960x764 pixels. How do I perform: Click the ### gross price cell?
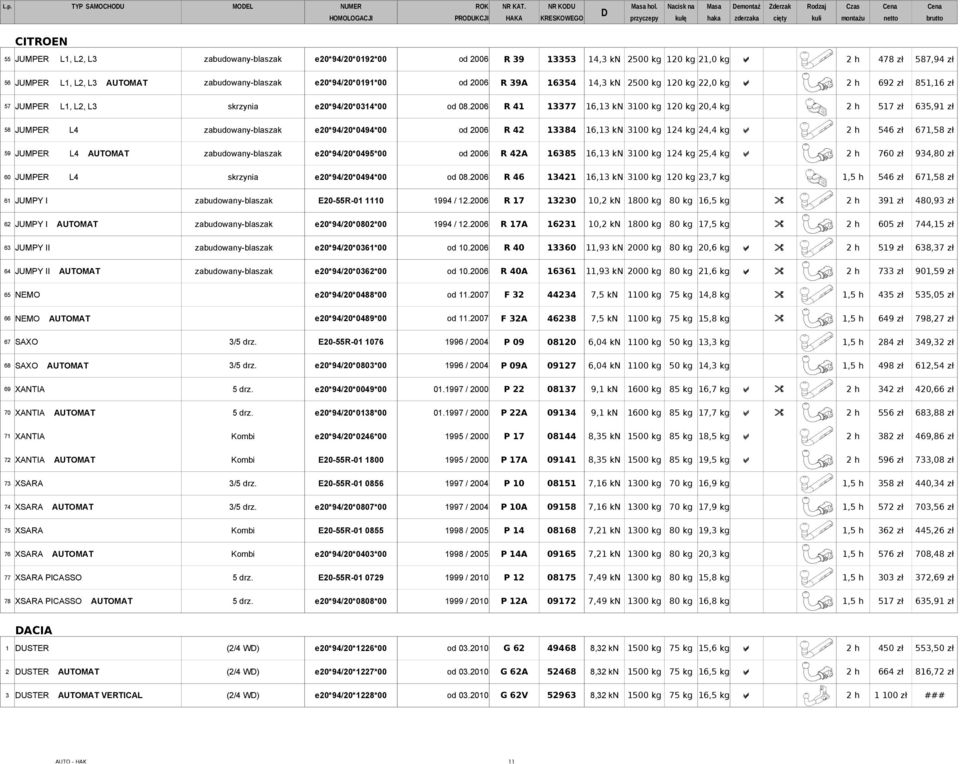(x=934, y=695)
